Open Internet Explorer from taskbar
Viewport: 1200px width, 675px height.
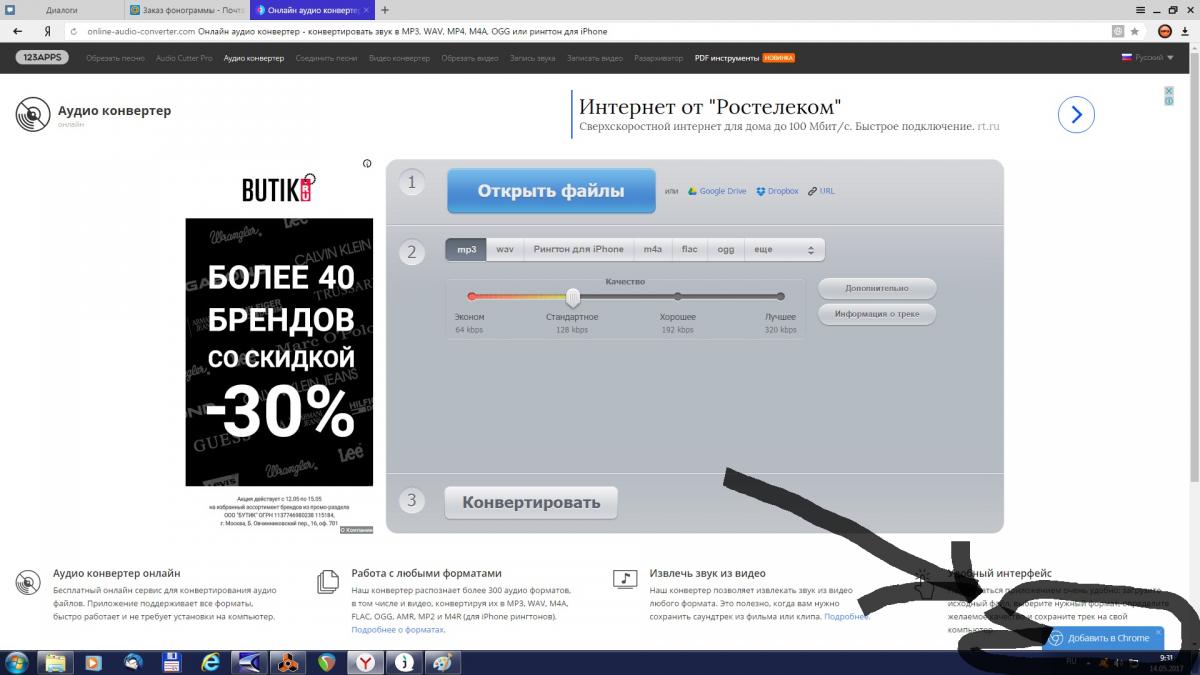210,662
